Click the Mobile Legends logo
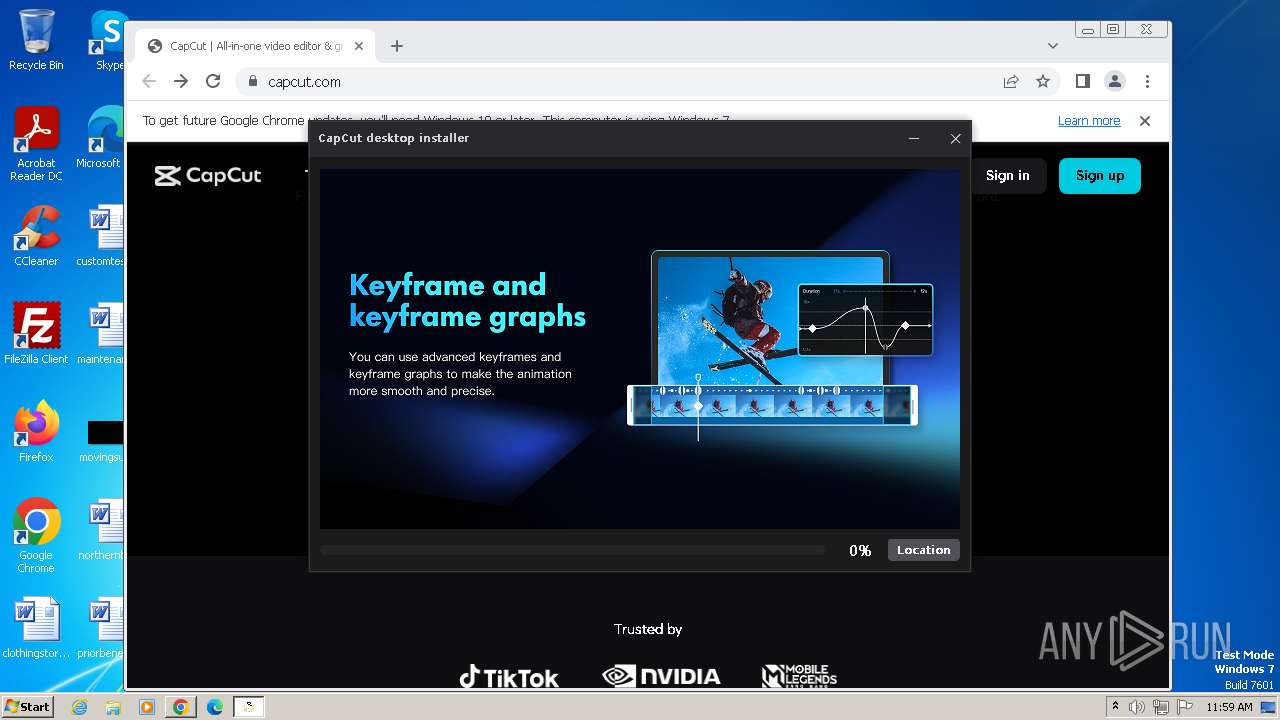The height and width of the screenshot is (720, 1280). 799,677
